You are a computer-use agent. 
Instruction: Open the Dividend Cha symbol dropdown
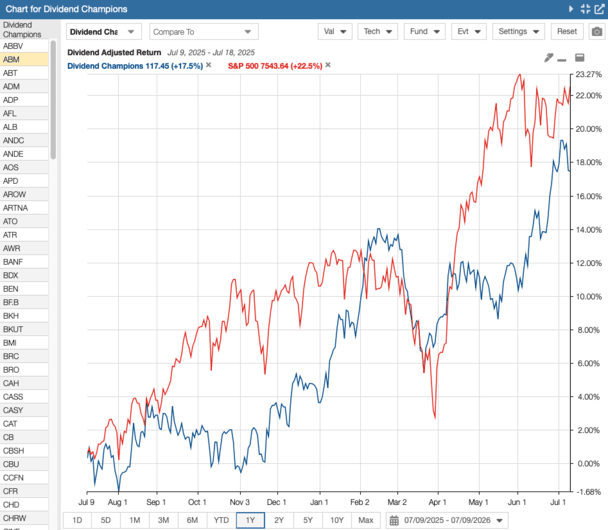(x=104, y=32)
